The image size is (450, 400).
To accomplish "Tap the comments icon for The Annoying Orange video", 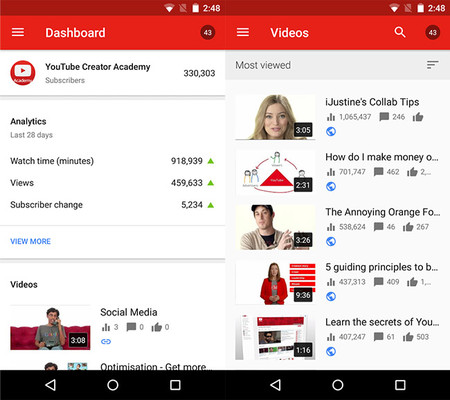I will pyautogui.click(x=378, y=227).
